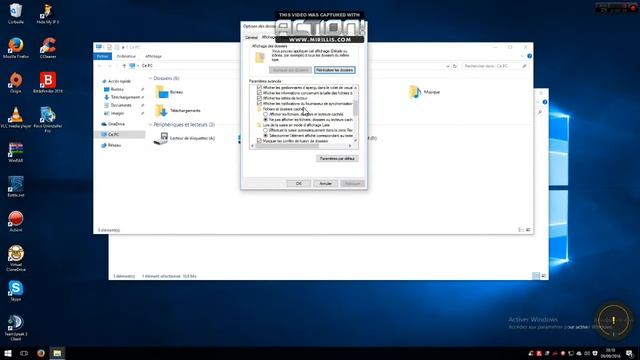Toggle 'Afficher les gestionnaires d'aperçu' checkbox

pos(259,87)
